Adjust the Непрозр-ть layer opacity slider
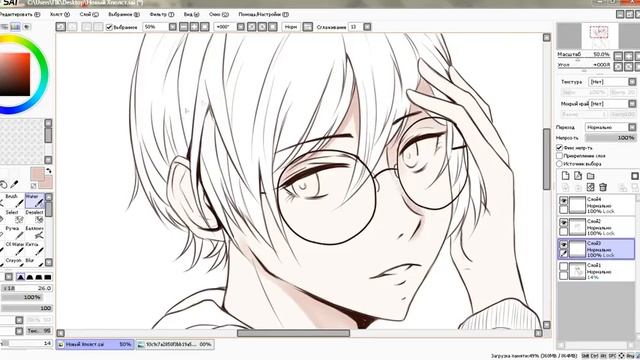Viewport: 640px width, 360px height. pos(611,138)
